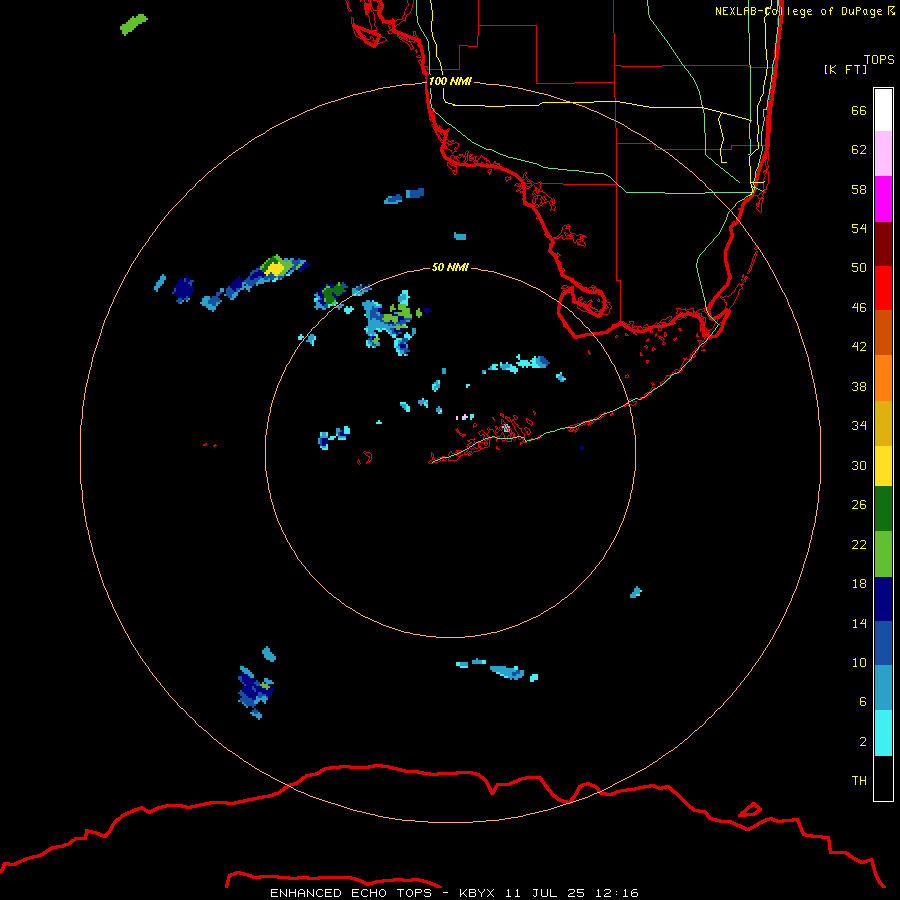Click the "[K FT]" units label
This screenshot has width=900, height=900.
tap(845, 69)
